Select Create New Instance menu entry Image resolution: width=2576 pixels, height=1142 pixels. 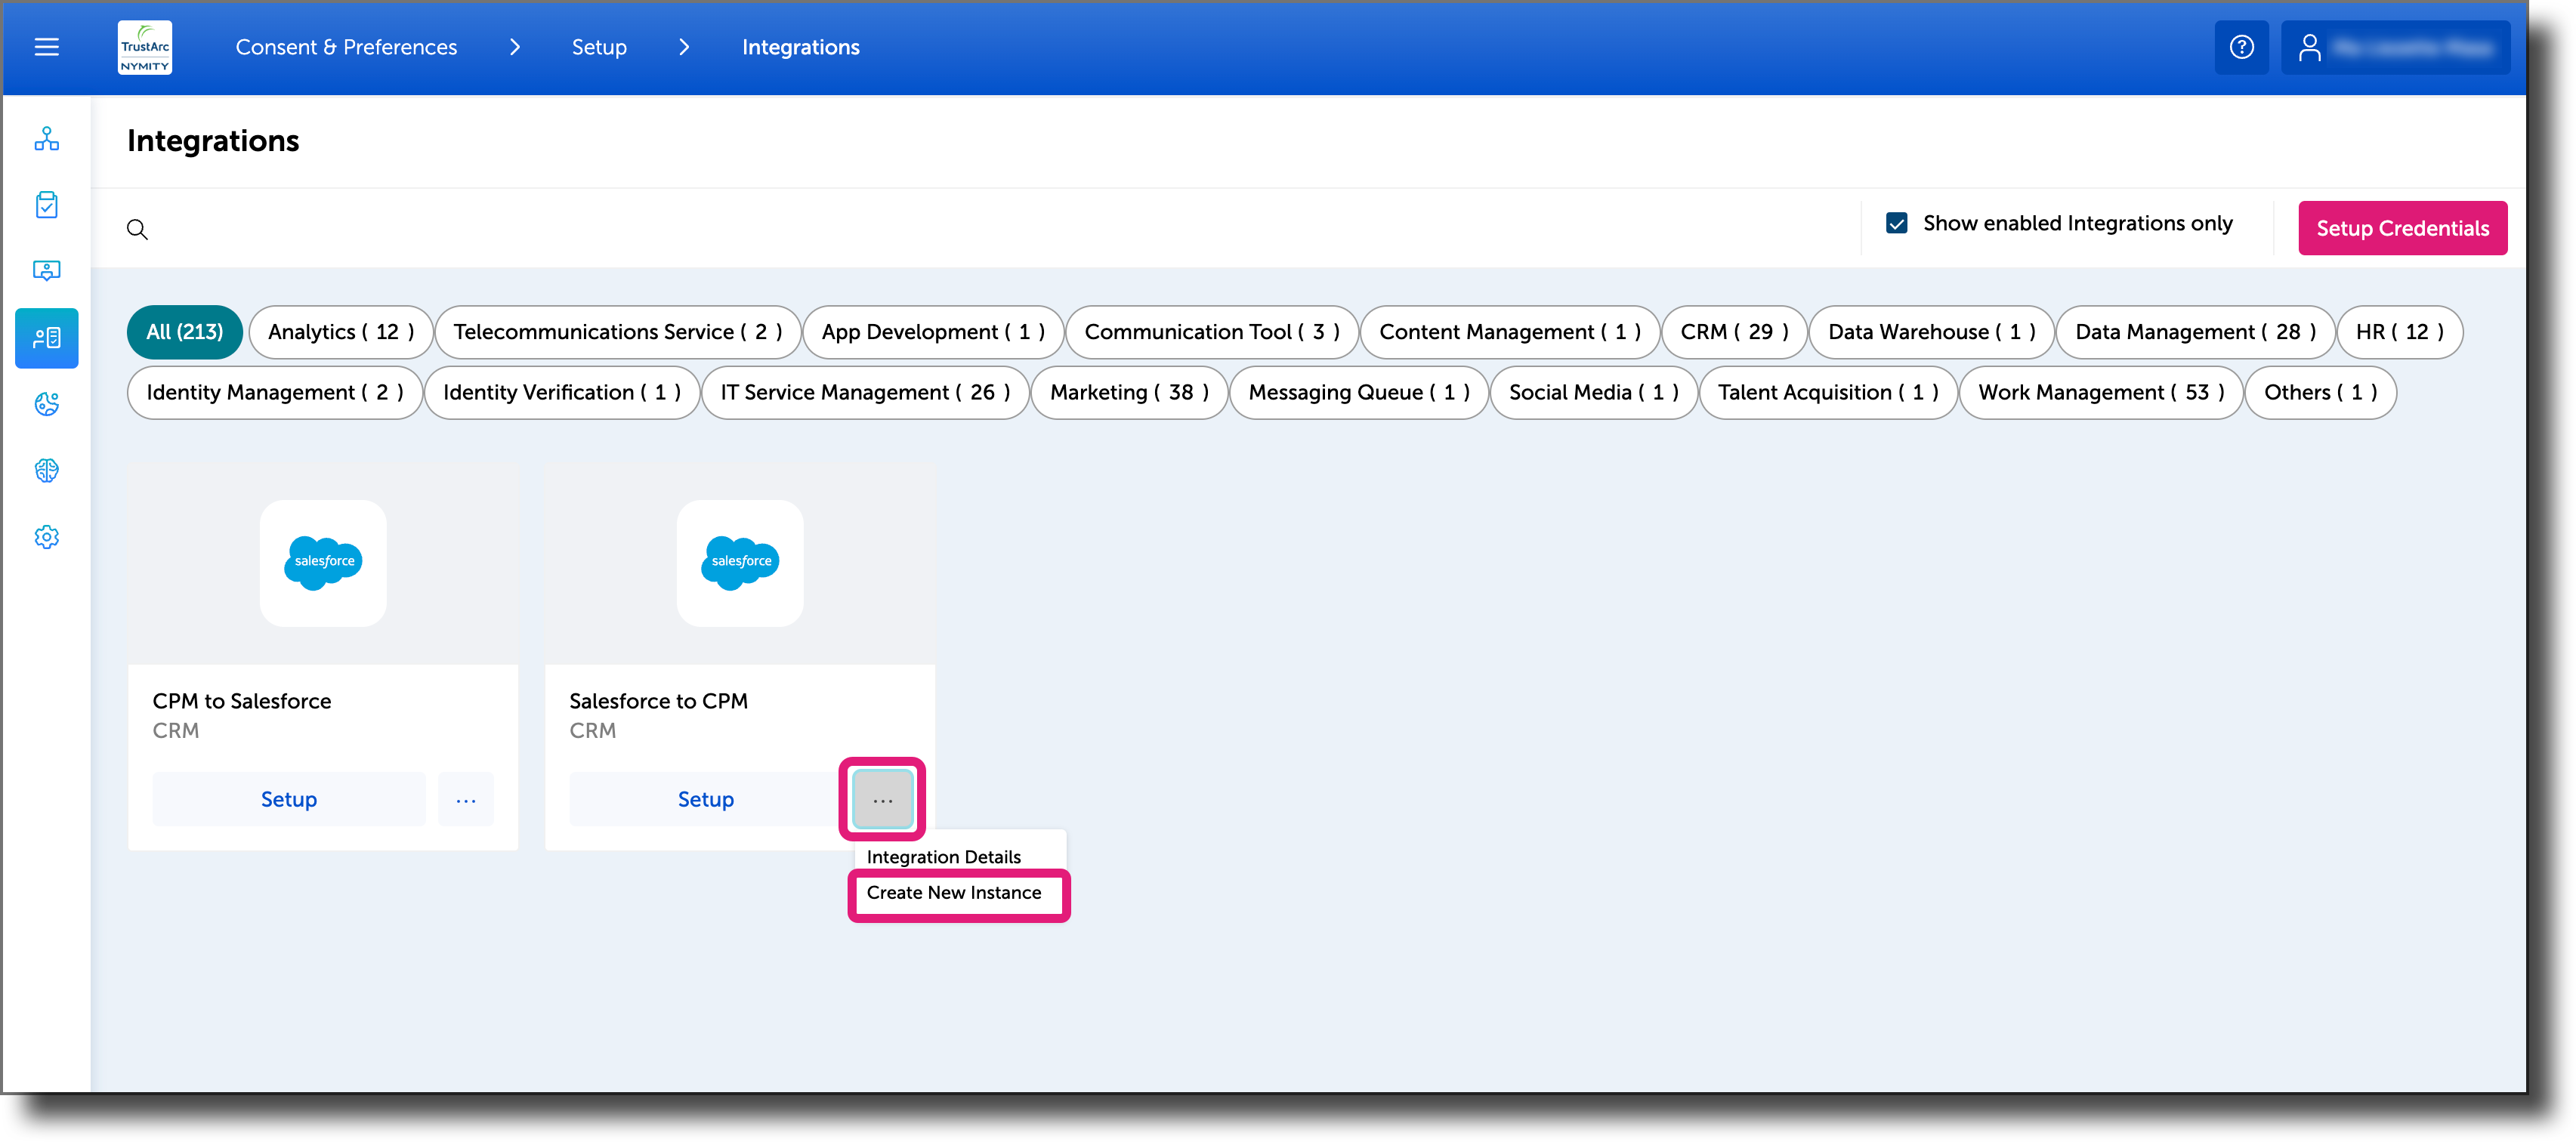click(955, 892)
